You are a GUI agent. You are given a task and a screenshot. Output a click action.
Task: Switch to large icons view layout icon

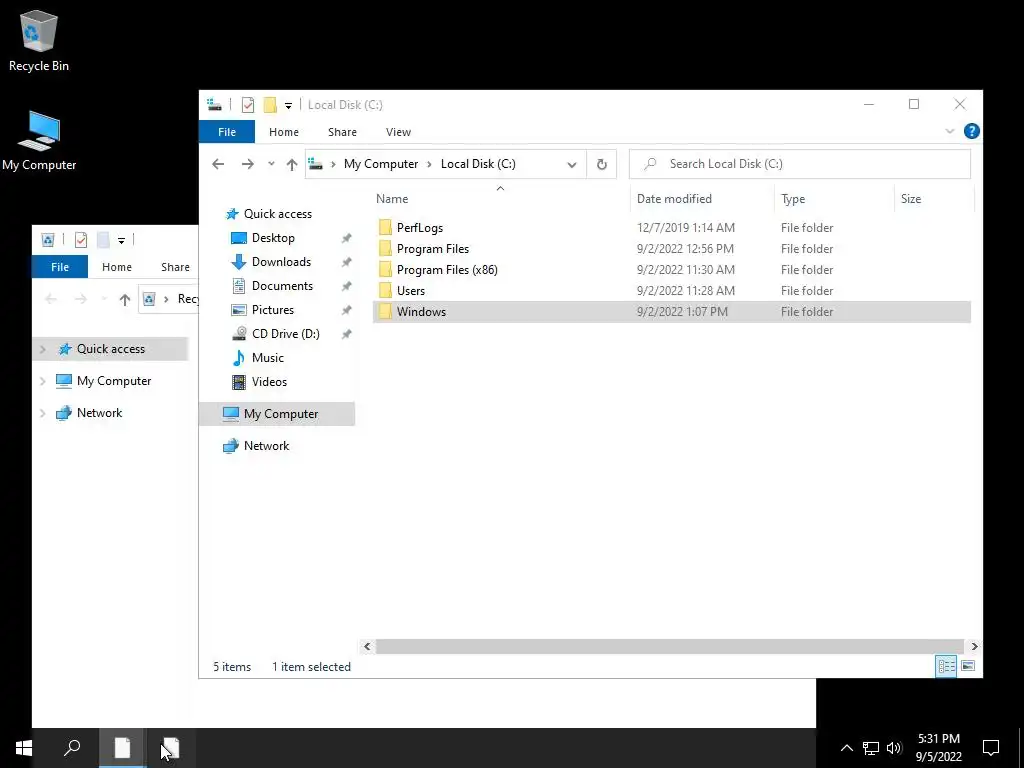(x=968, y=666)
